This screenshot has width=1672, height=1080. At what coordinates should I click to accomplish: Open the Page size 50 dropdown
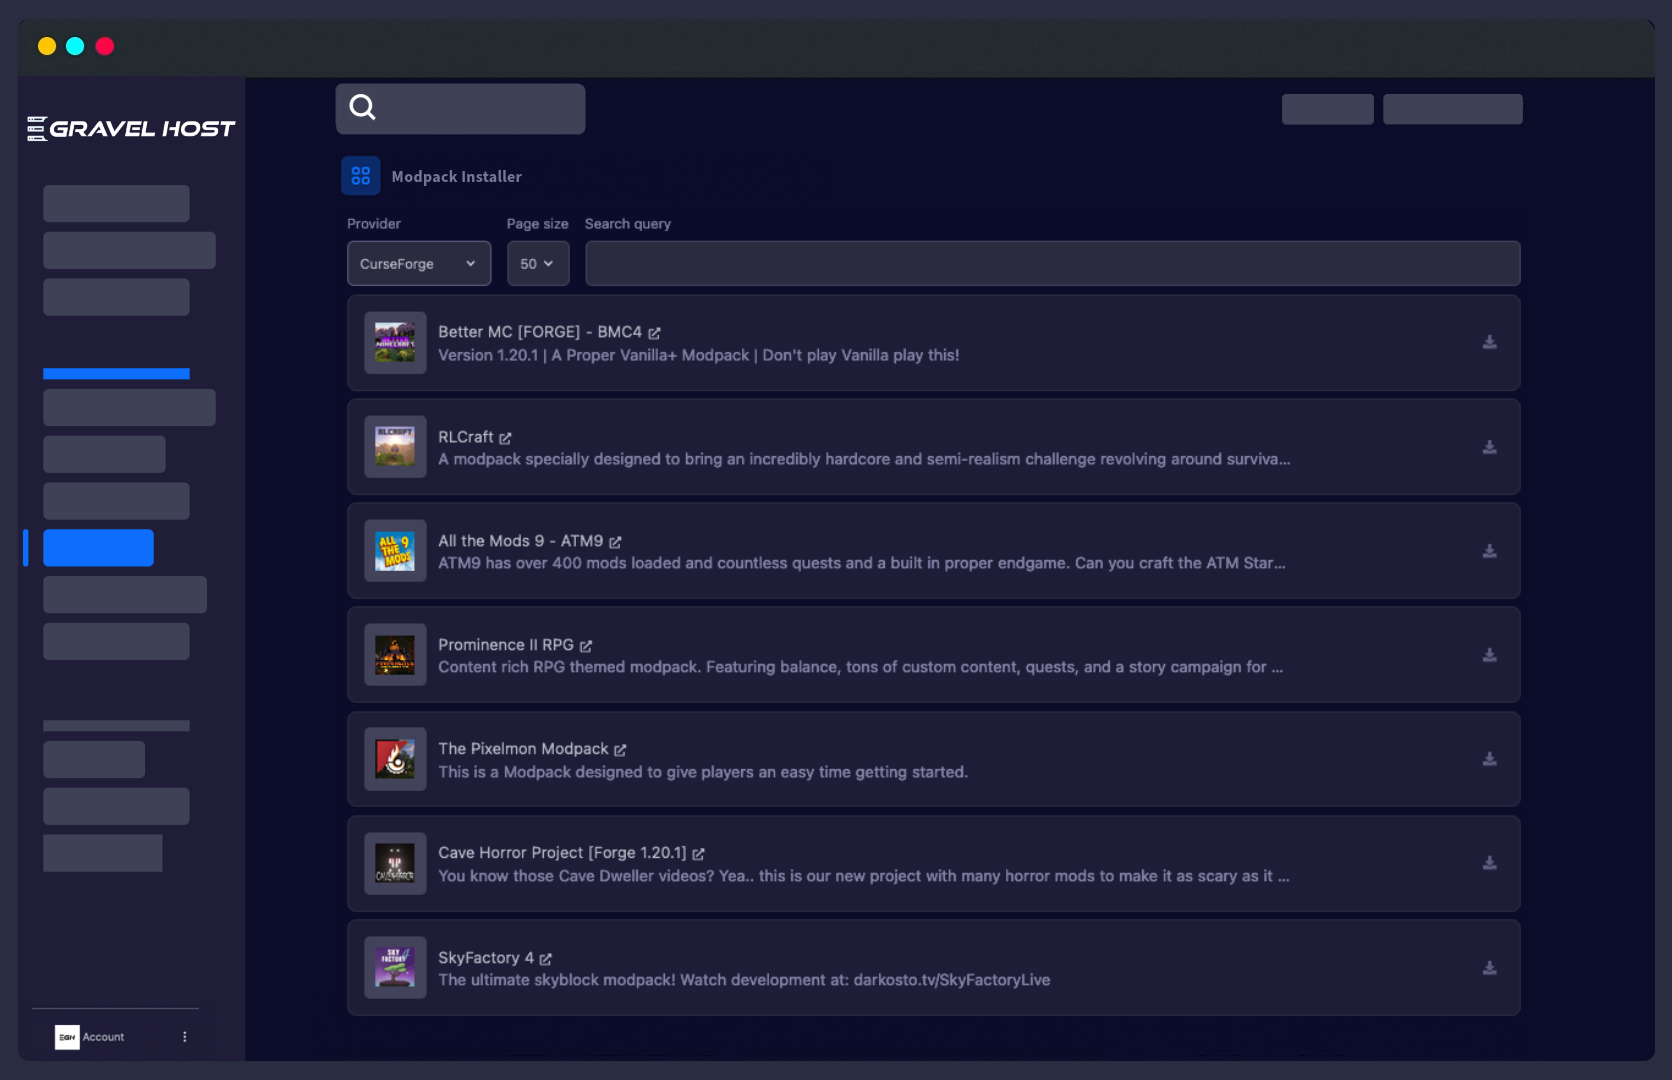point(538,263)
